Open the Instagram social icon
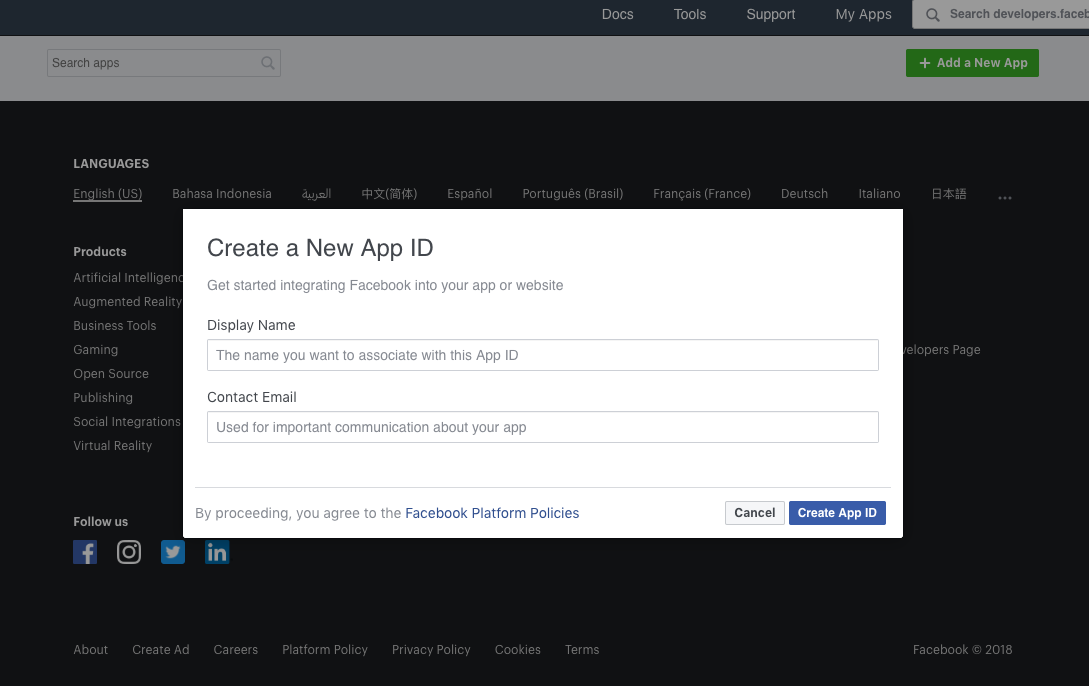 128,552
